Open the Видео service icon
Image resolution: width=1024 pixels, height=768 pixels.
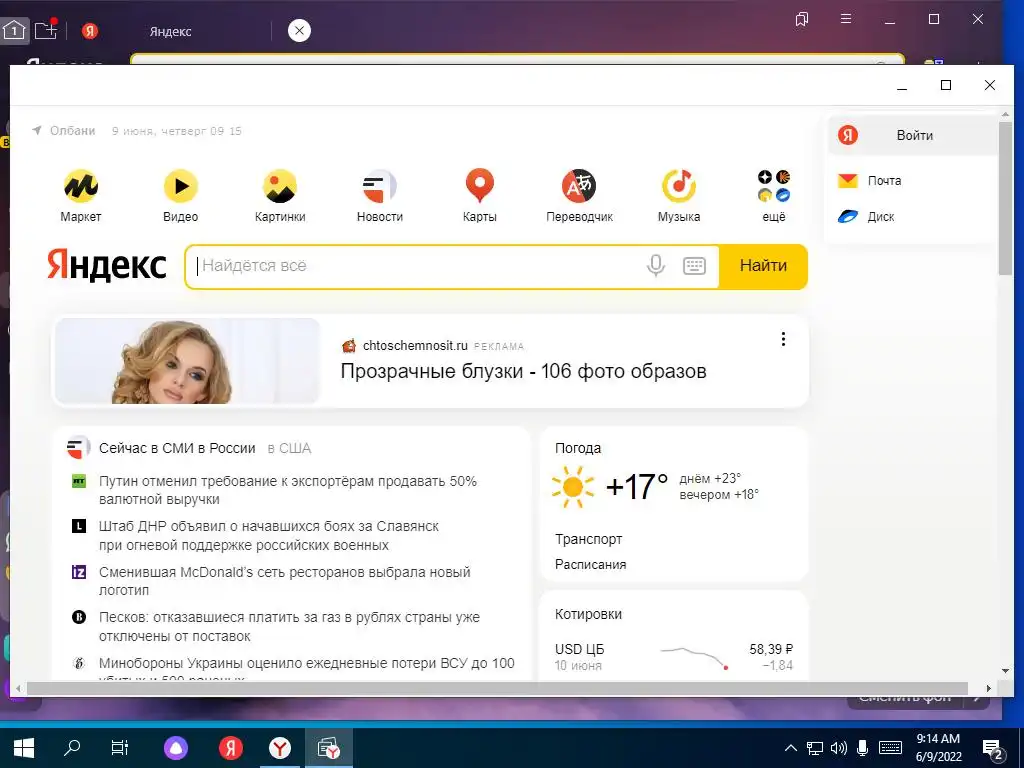pyautogui.click(x=180, y=195)
